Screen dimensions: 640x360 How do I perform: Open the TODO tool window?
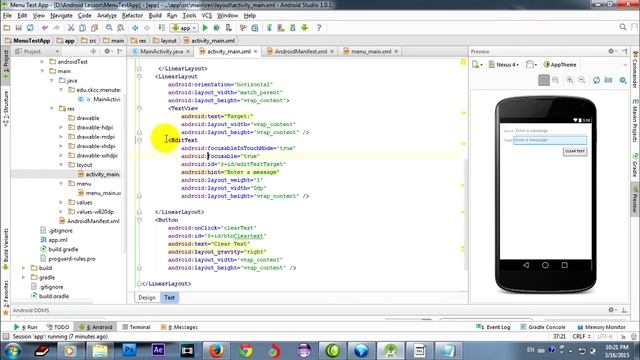[58, 327]
